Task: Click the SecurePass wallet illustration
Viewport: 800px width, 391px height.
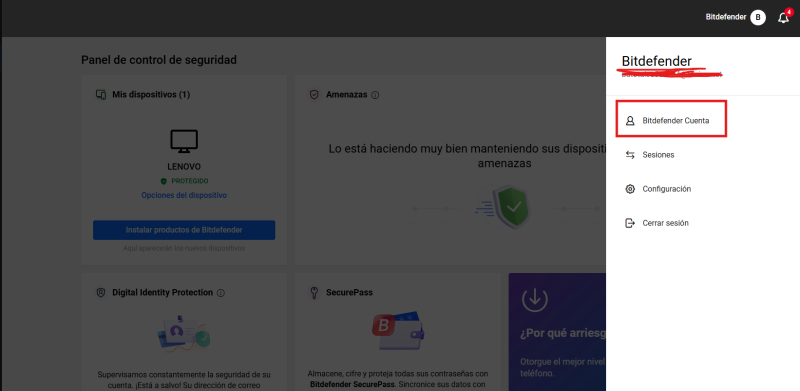Action: pyautogui.click(x=398, y=330)
